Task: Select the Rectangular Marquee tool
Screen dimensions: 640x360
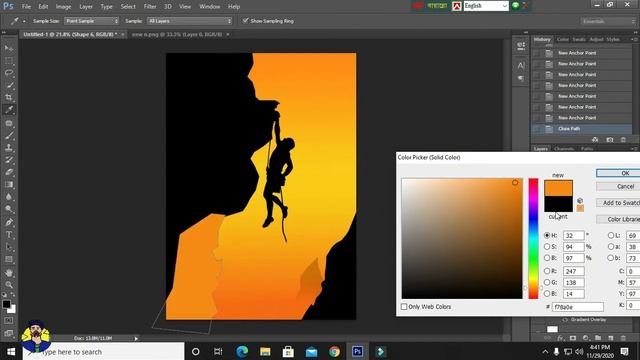Action: coord(9,61)
